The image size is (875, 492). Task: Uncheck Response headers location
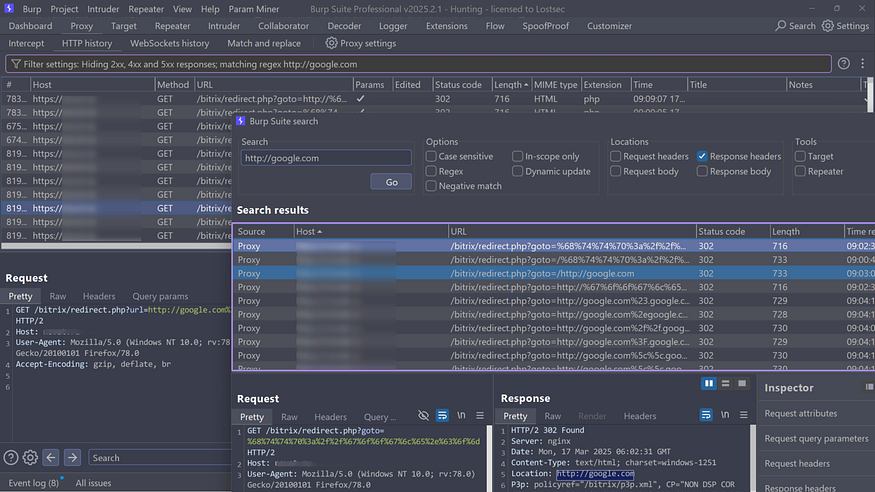[702, 156]
